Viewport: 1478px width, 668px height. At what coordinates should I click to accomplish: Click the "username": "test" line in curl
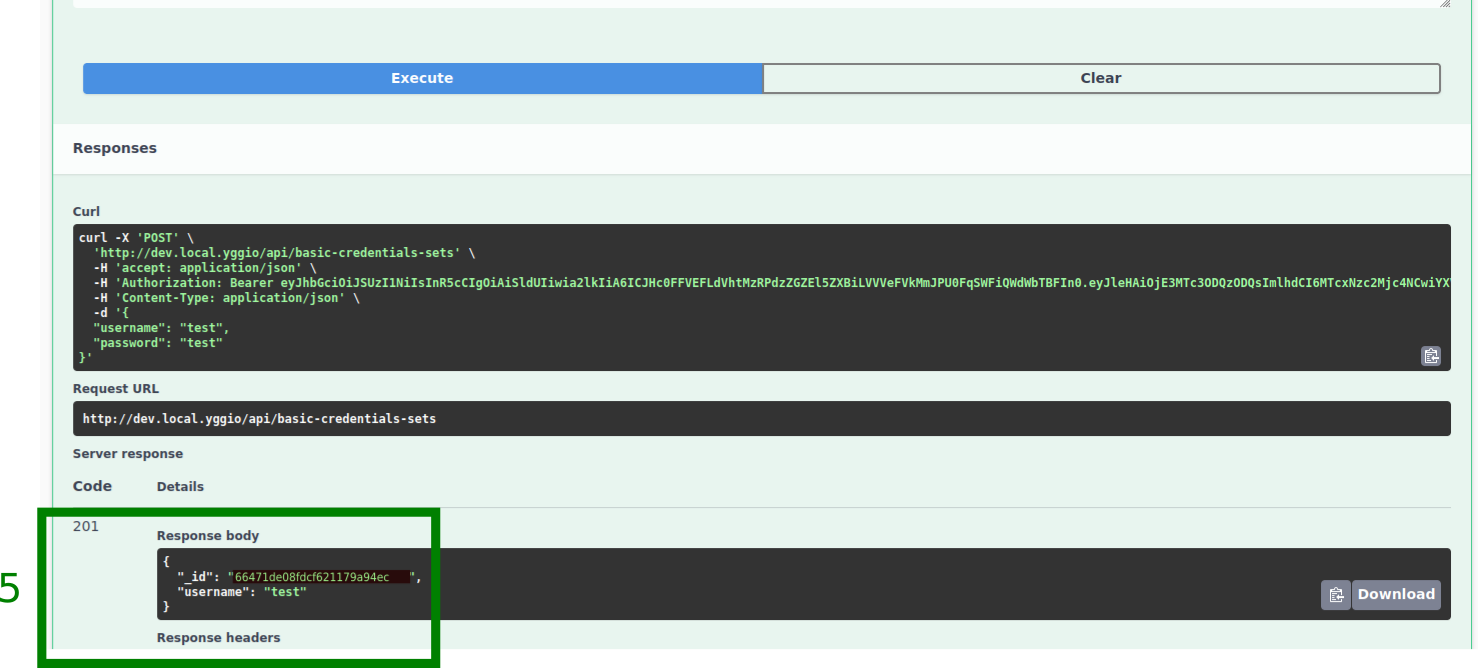[x=161, y=328]
